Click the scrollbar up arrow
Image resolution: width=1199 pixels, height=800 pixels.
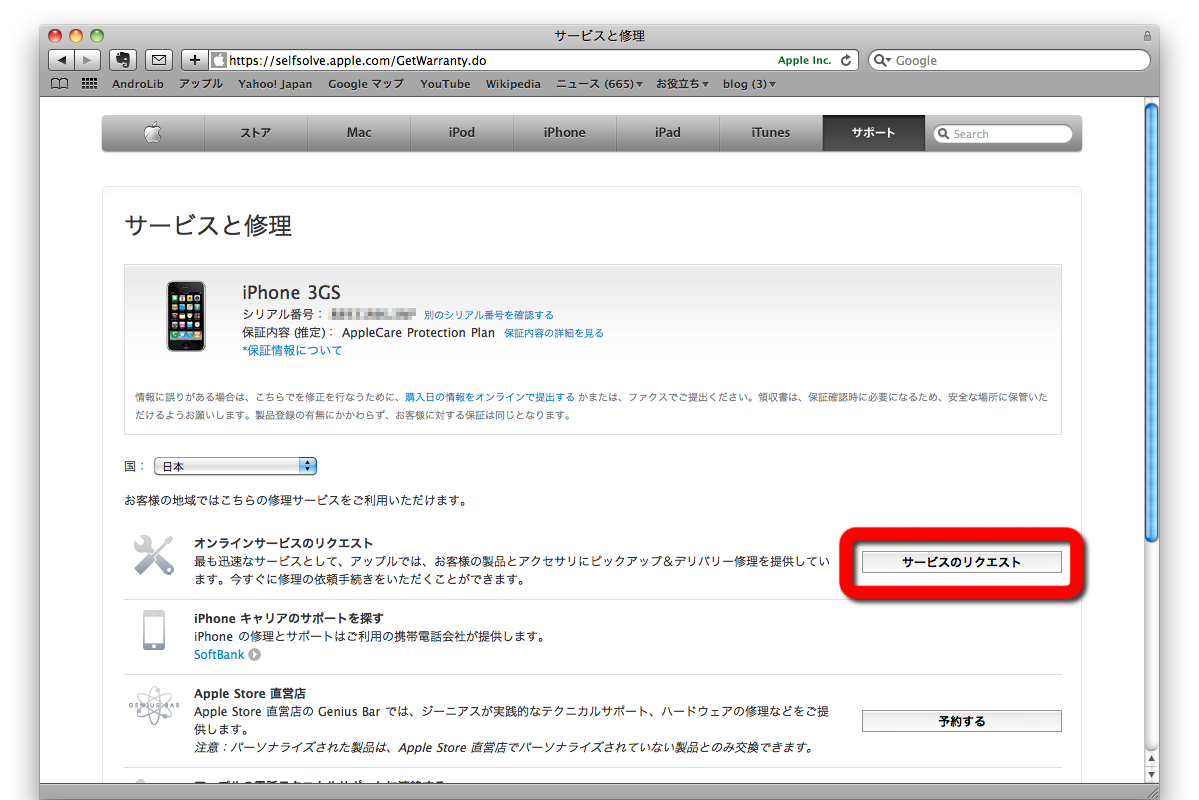point(1152,759)
